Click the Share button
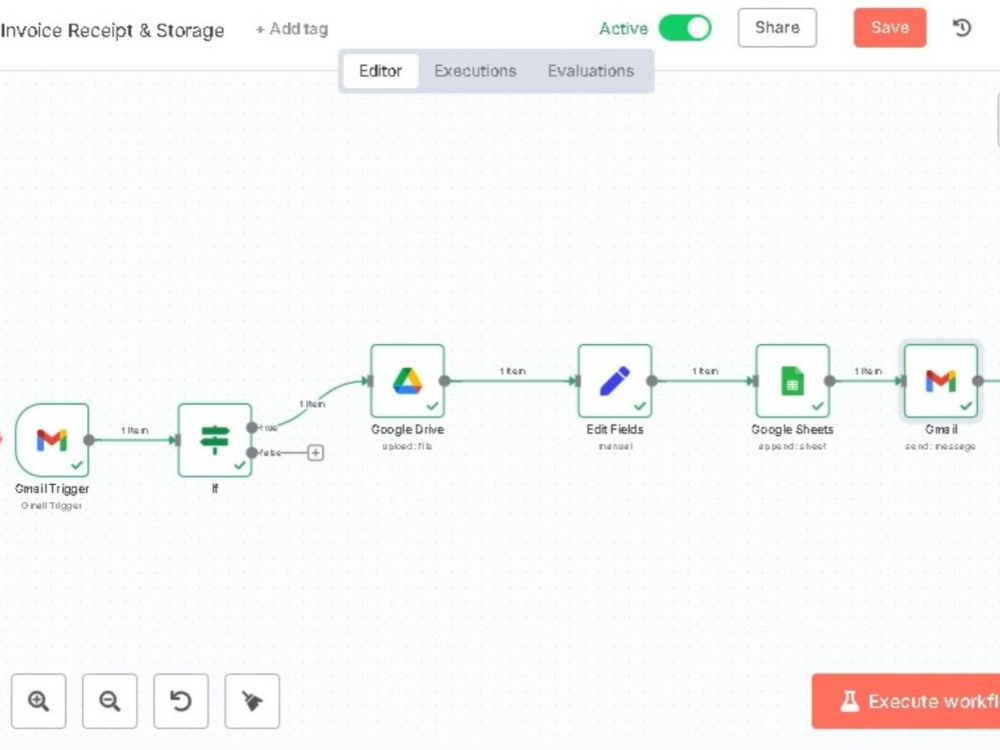 pos(777,27)
